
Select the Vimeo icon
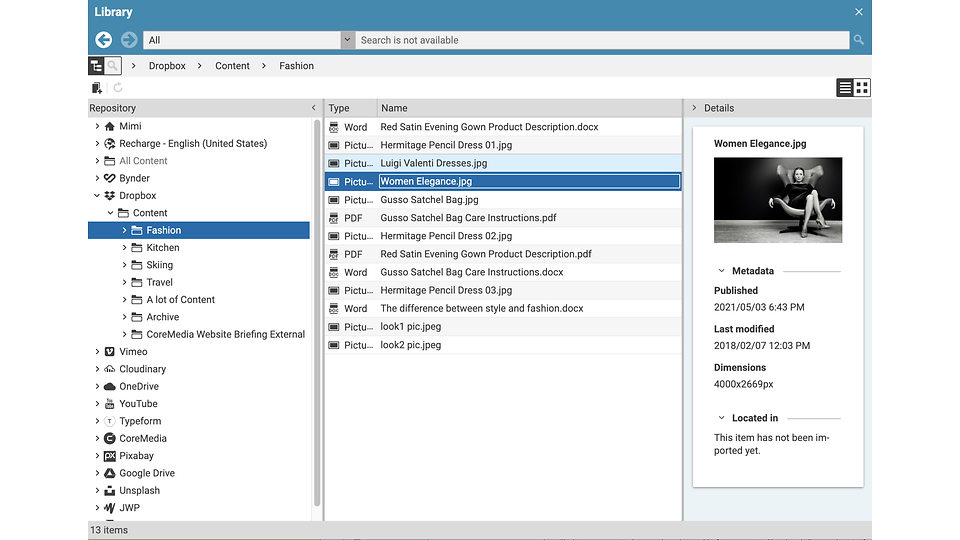110,351
